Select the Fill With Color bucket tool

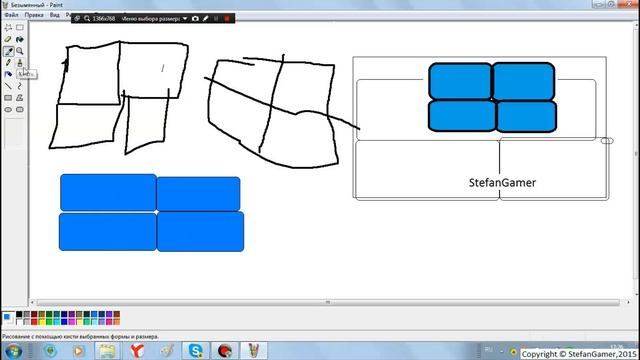[20, 40]
